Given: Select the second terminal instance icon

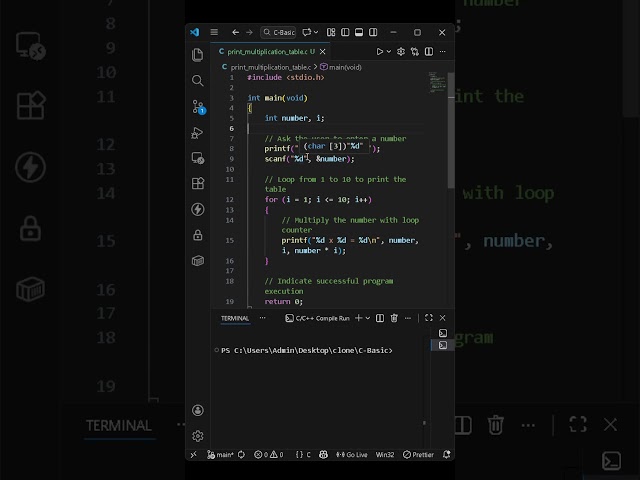Looking at the screenshot, I should click(x=442, y=345).
